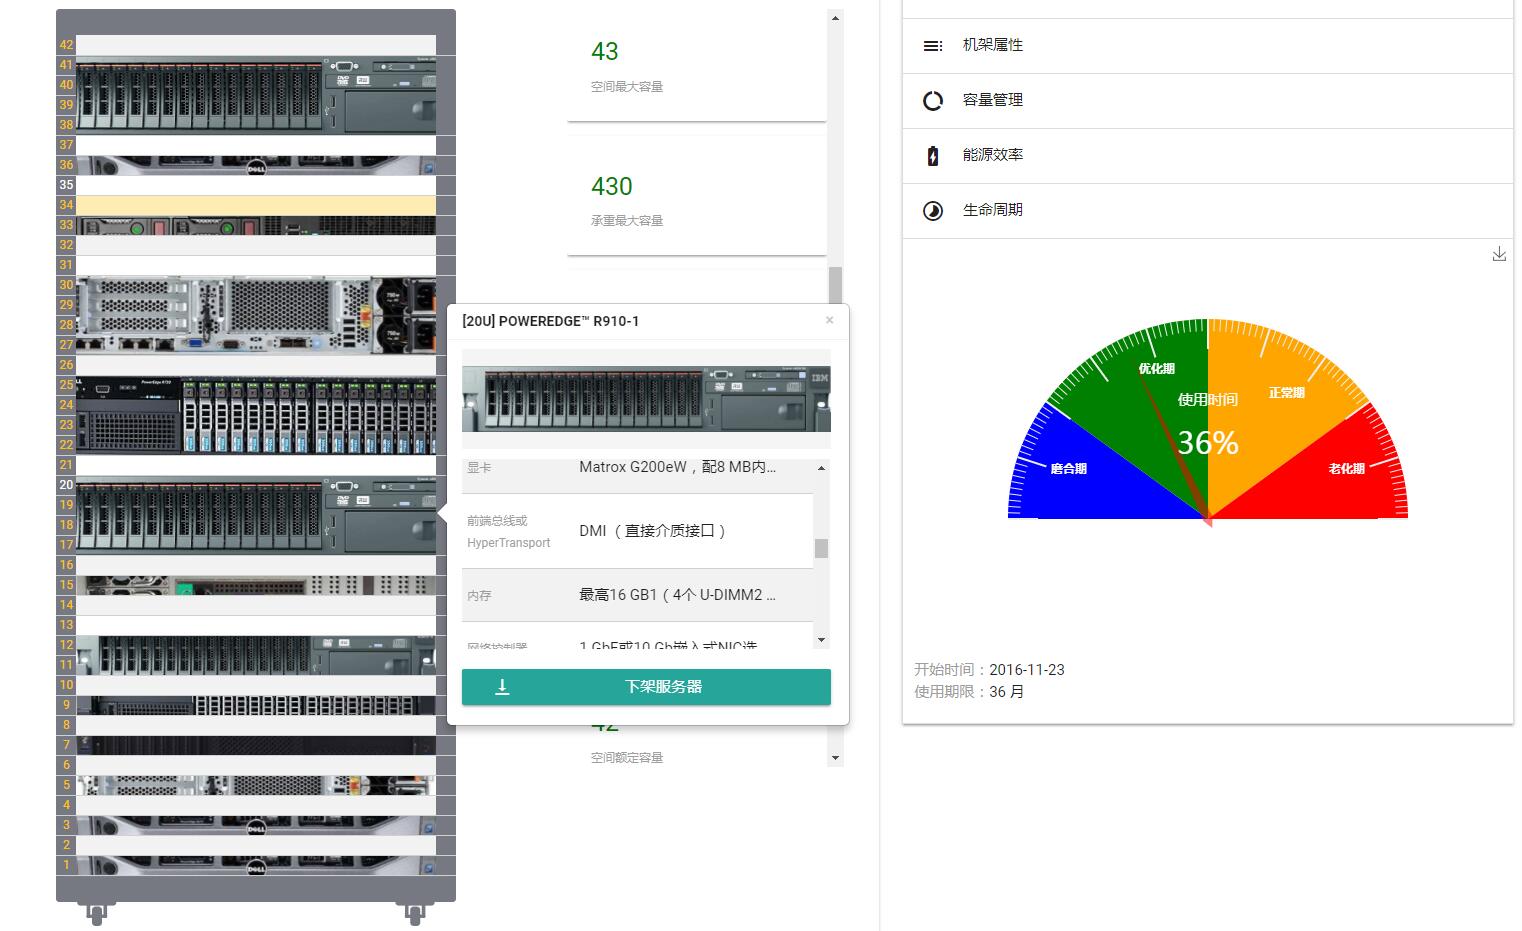Viewport: 1522px width, 931px height.
Task: Click the 机架属性 list icon
Action: pyautogui.click(x=932, y=45)
